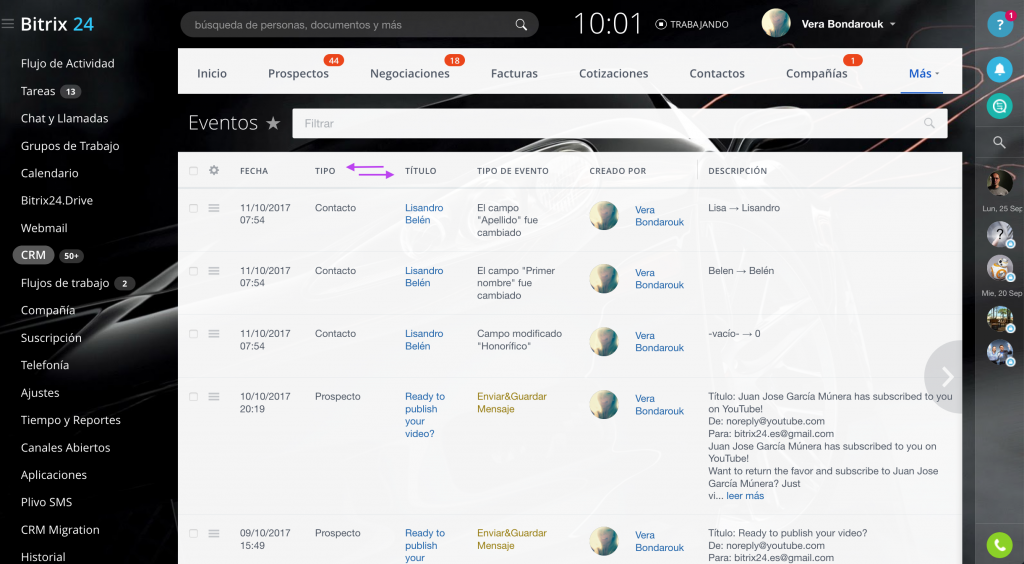Open Enviar&Guardar Mensaje link in 10/10/2017 row
Image resolution: width=1024 pixels, height=564 pixels.
[x=512, y=403]
